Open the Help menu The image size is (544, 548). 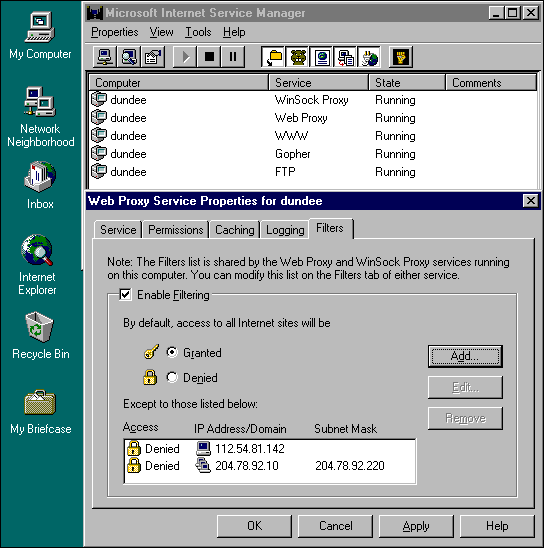(234, 32)
